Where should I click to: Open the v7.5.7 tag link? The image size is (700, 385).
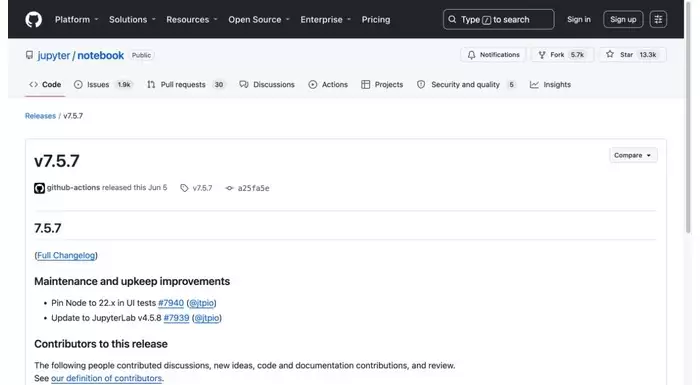point(202,188)
